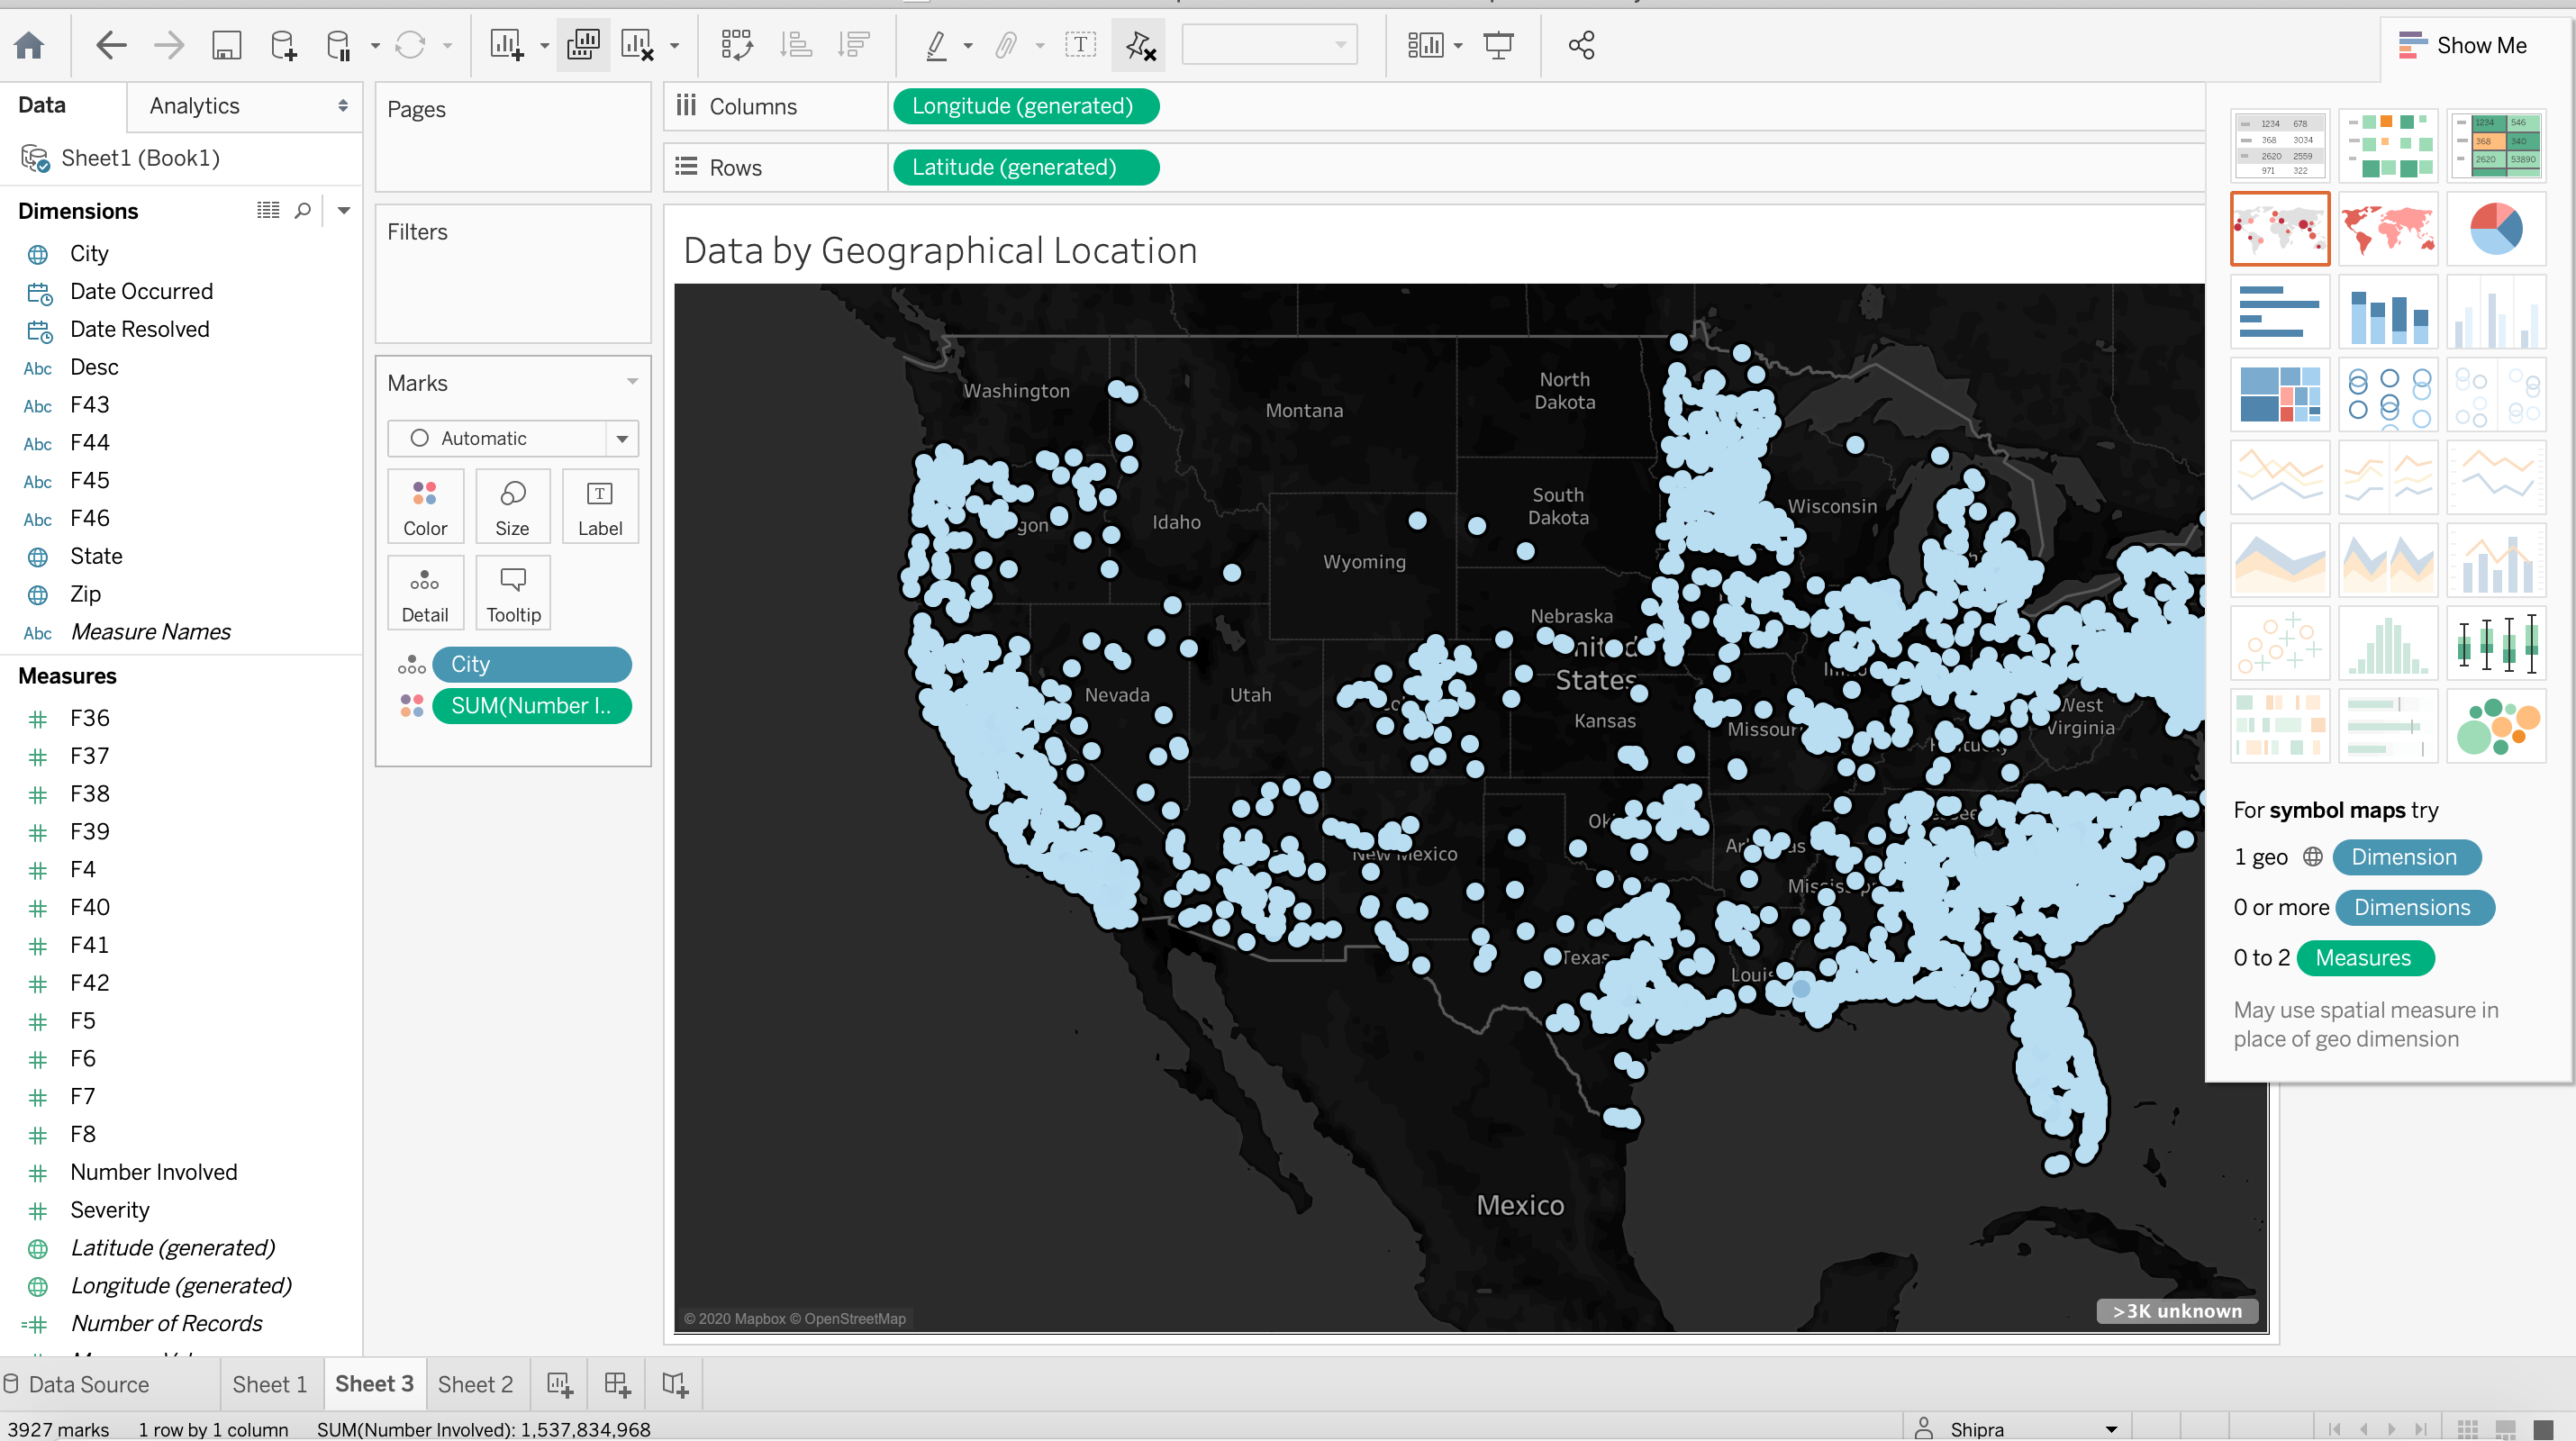Open the Sheet 2 tab
This screenshot has width=2576, height=1441.
tap(475, 1384)
